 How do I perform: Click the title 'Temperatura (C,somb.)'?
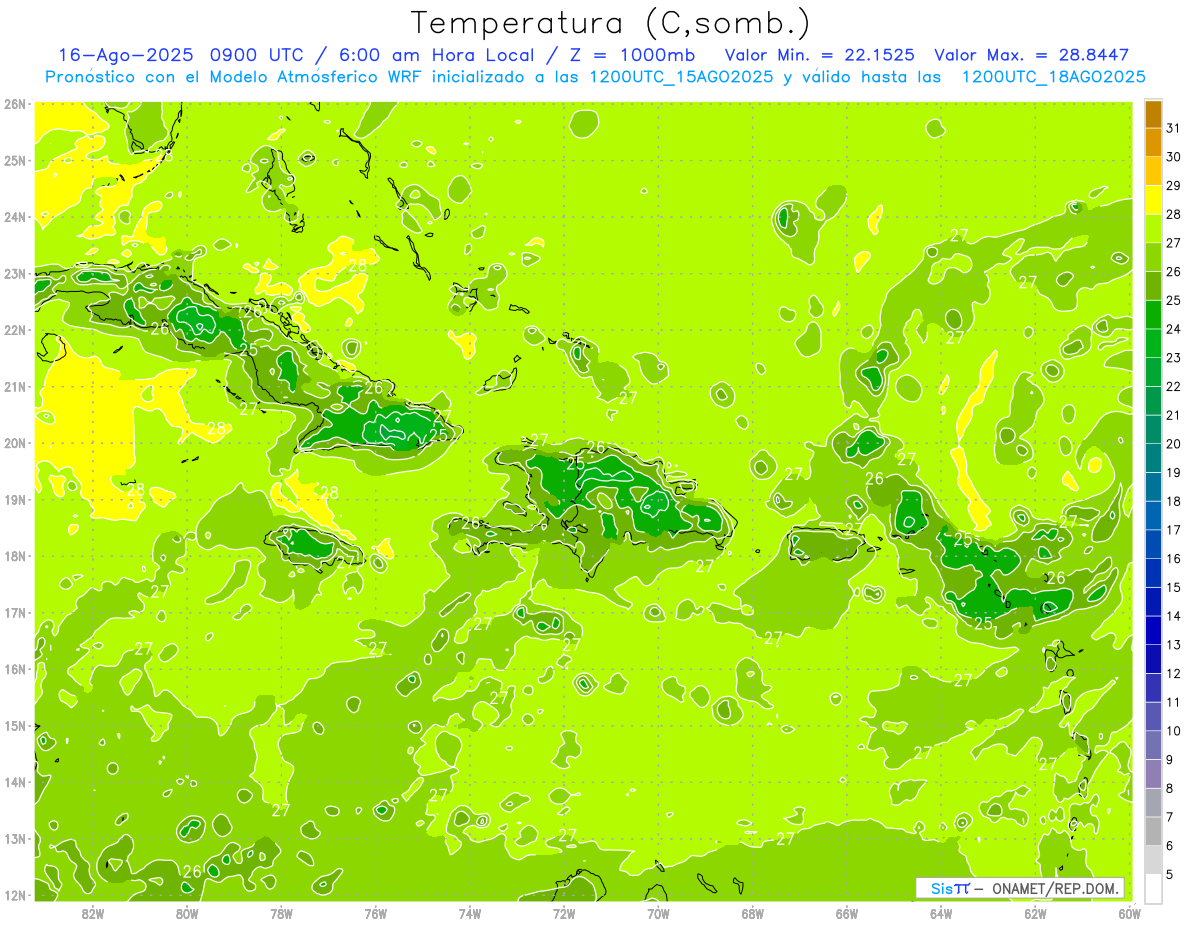[611, 24]
